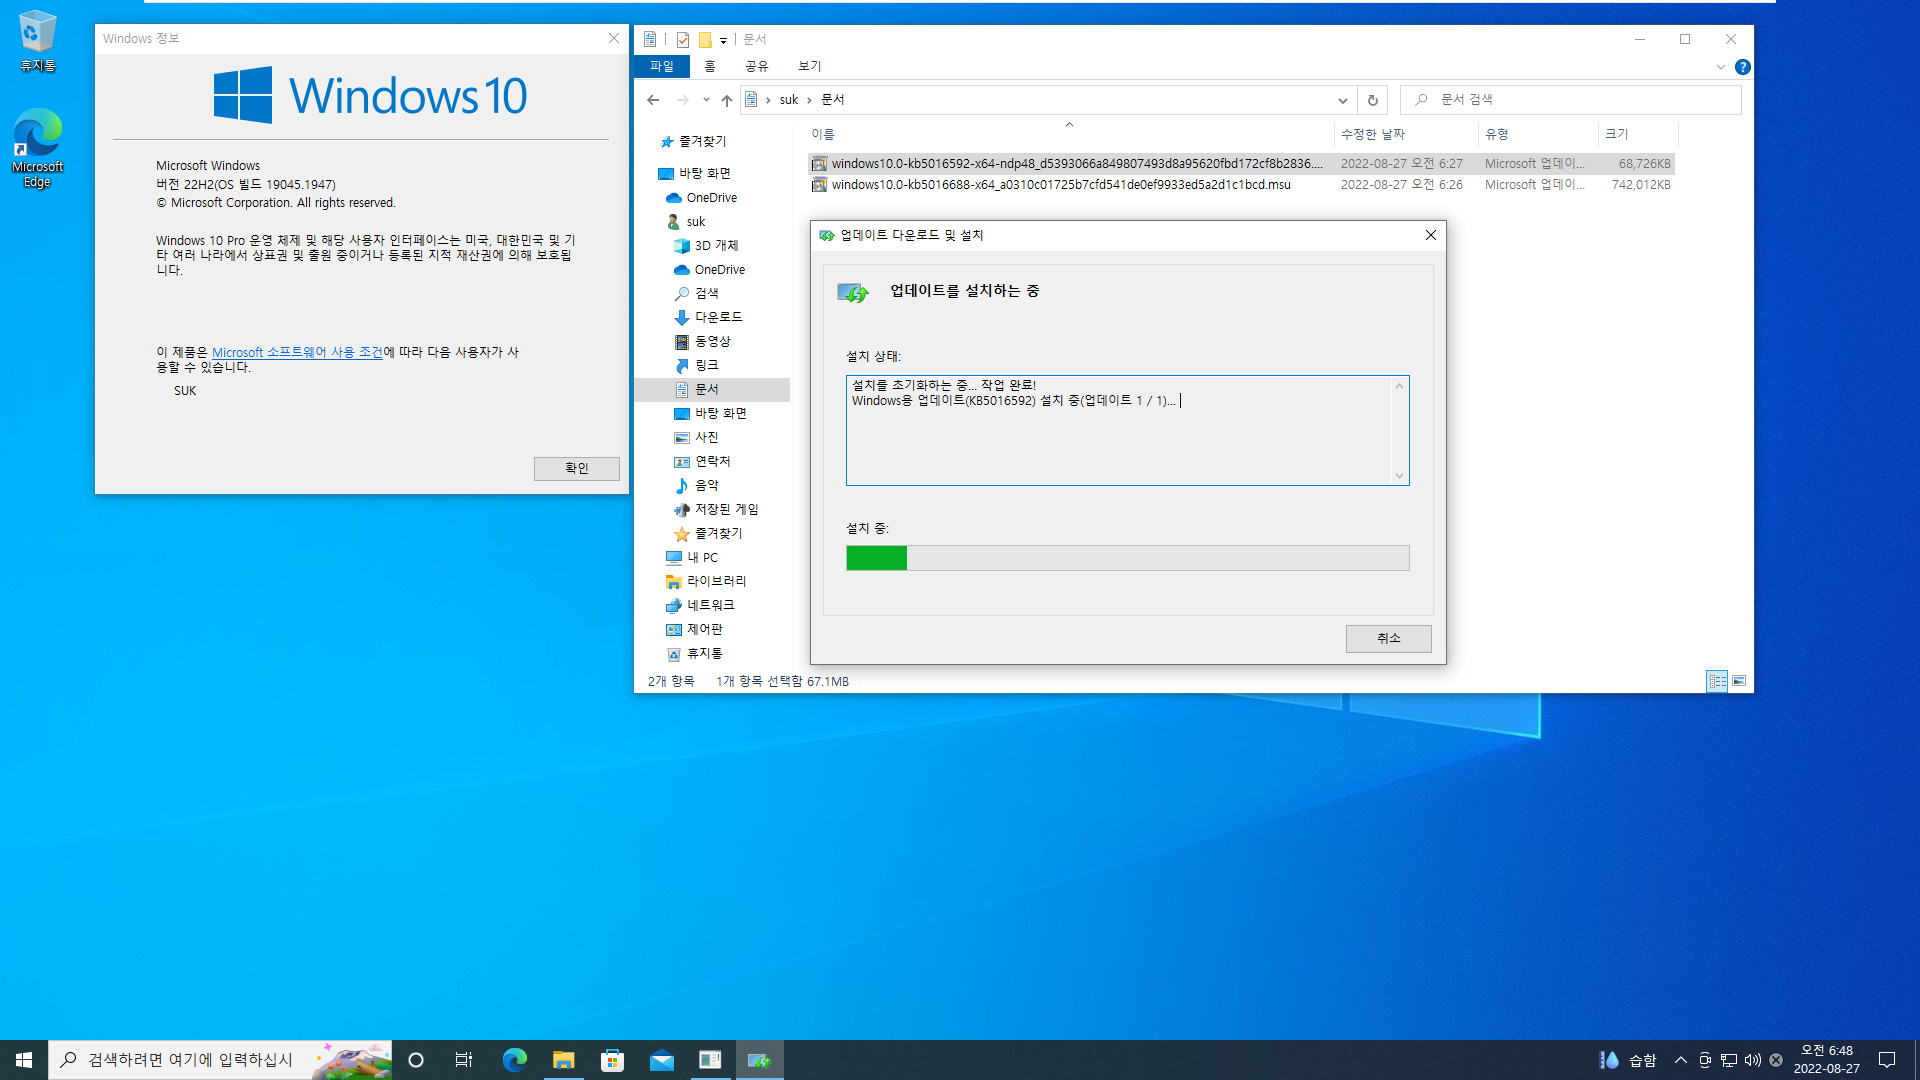The width and height of the screenshot is (1920, 1080).
Task: Click the chevron after suk in the address path
Action: click(x=809, y=100)
